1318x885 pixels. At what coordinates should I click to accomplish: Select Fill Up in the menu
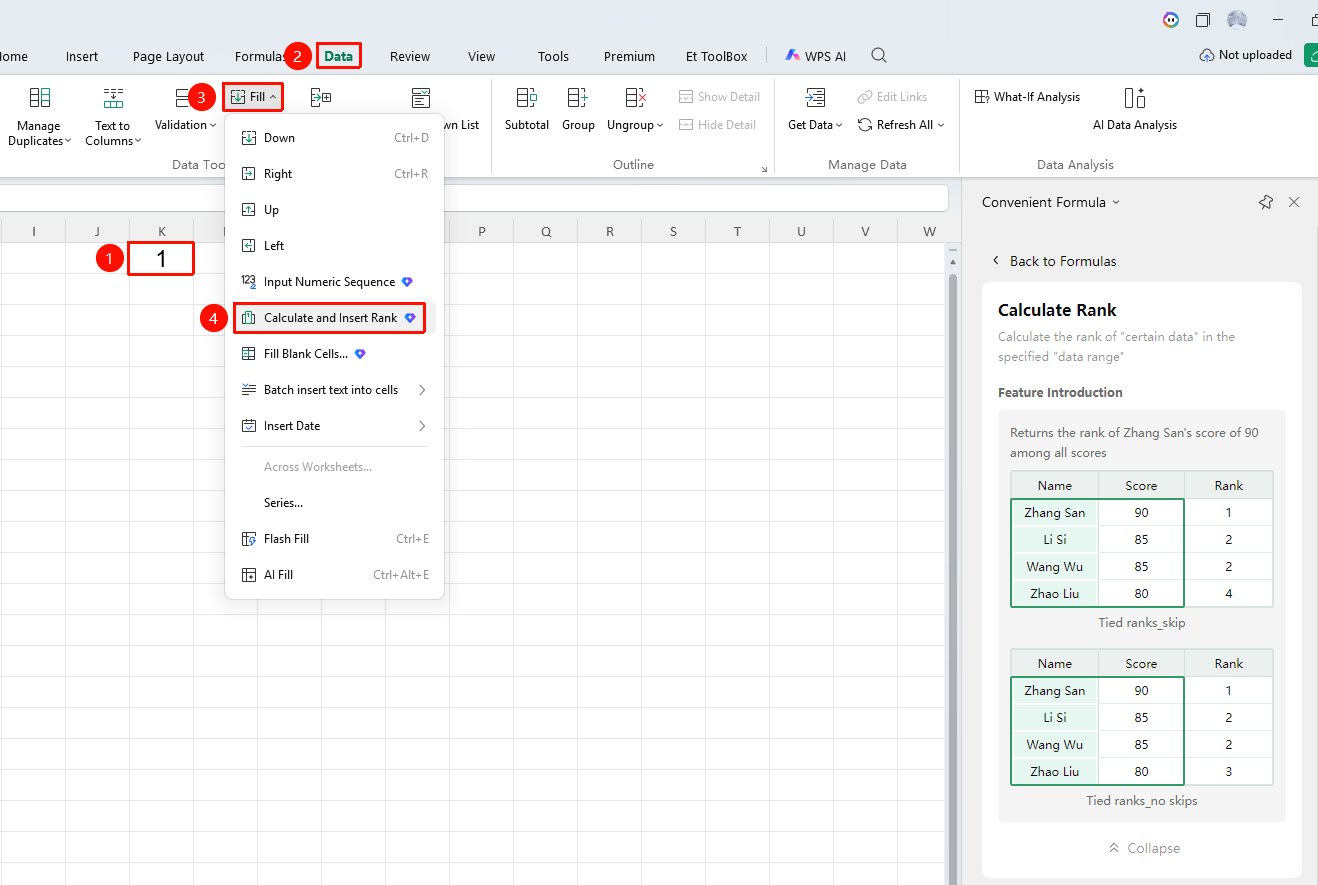(335, 210)
